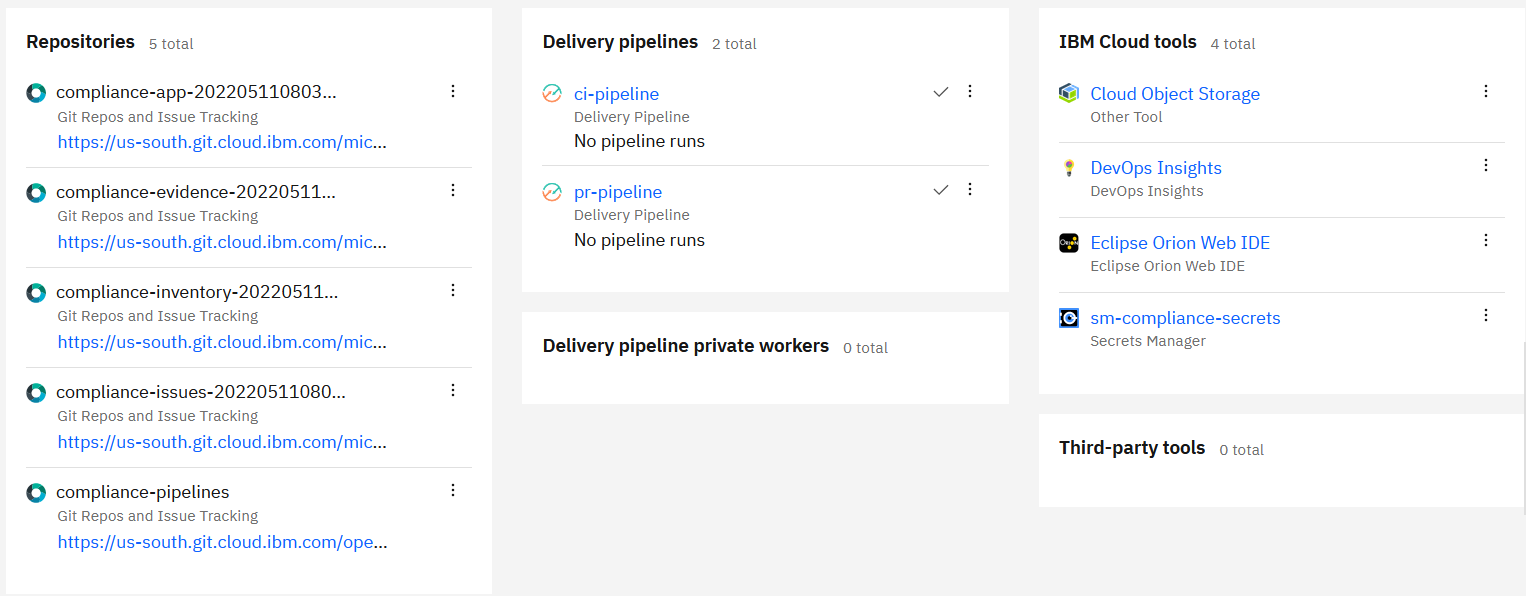The image size is (1526, 596).
Task: Open the DevOps Insights dashboard link
Action: 1156,168
